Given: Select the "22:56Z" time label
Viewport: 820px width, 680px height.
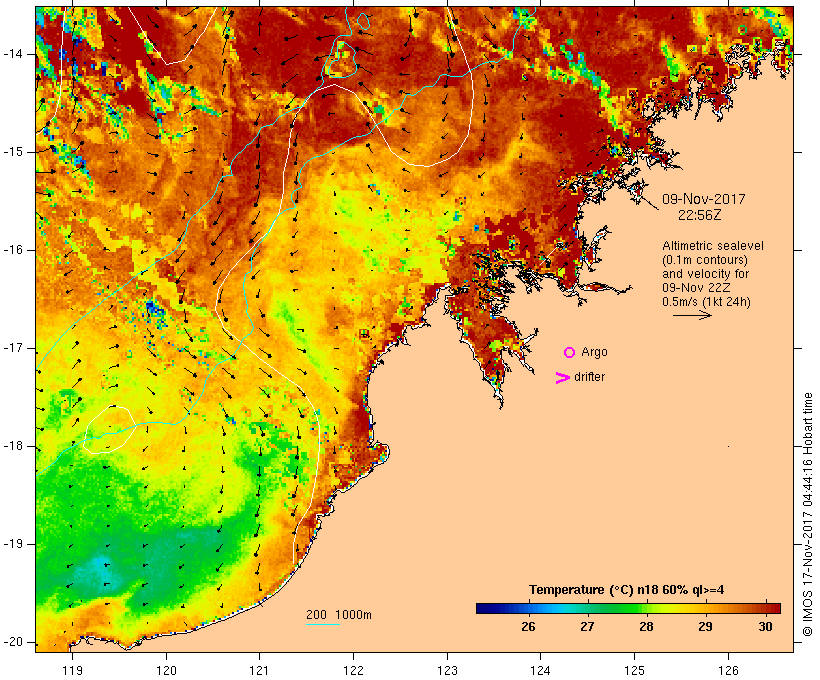Looking at the screenshot, I should pyautogui.click(x=700, y=215).
